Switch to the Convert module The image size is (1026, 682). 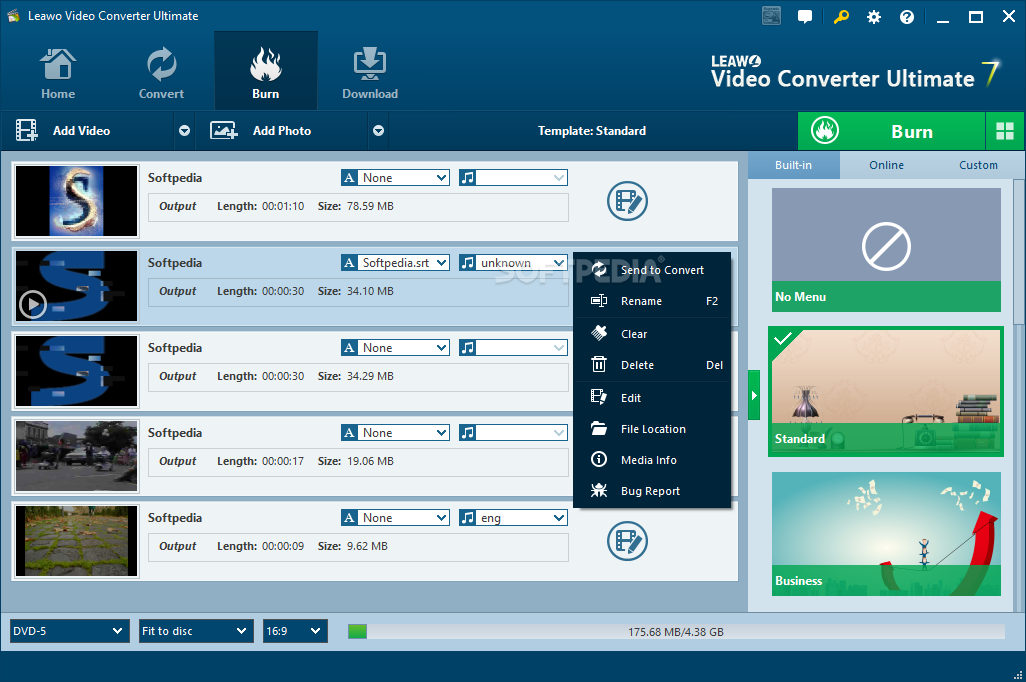[x=161, y=73]
